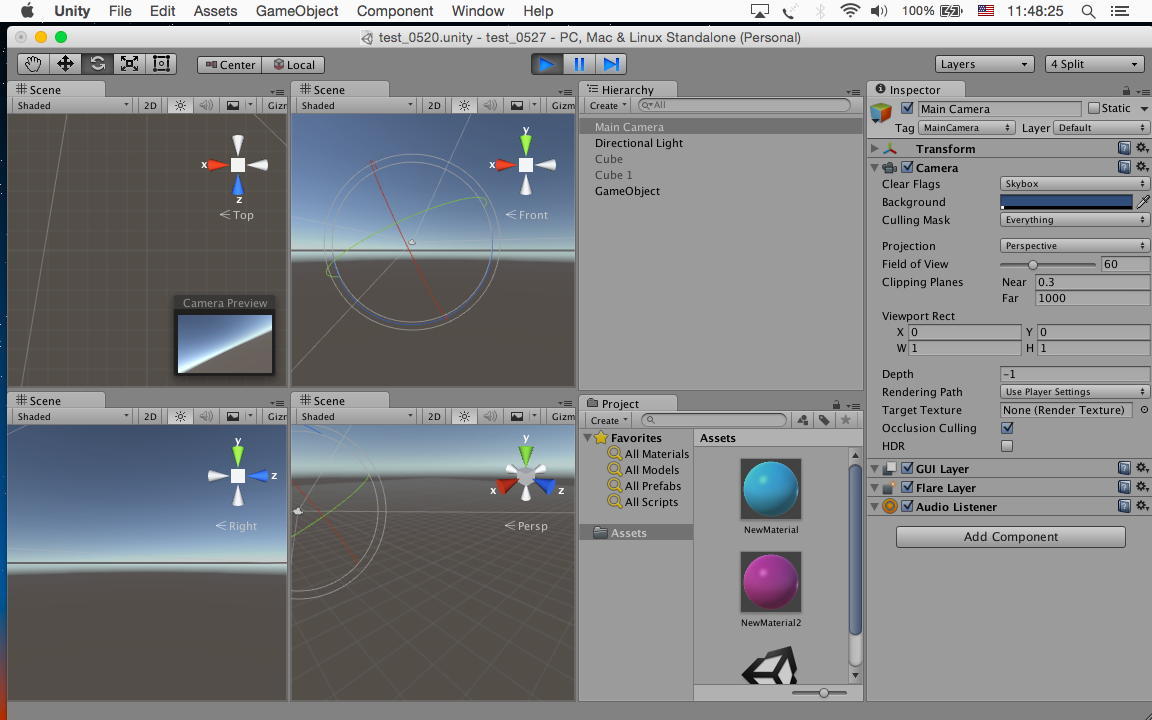This screenshot has height=720, width=1152.
Task: Toggle the Center pivot button
Action: coord(228,64)
